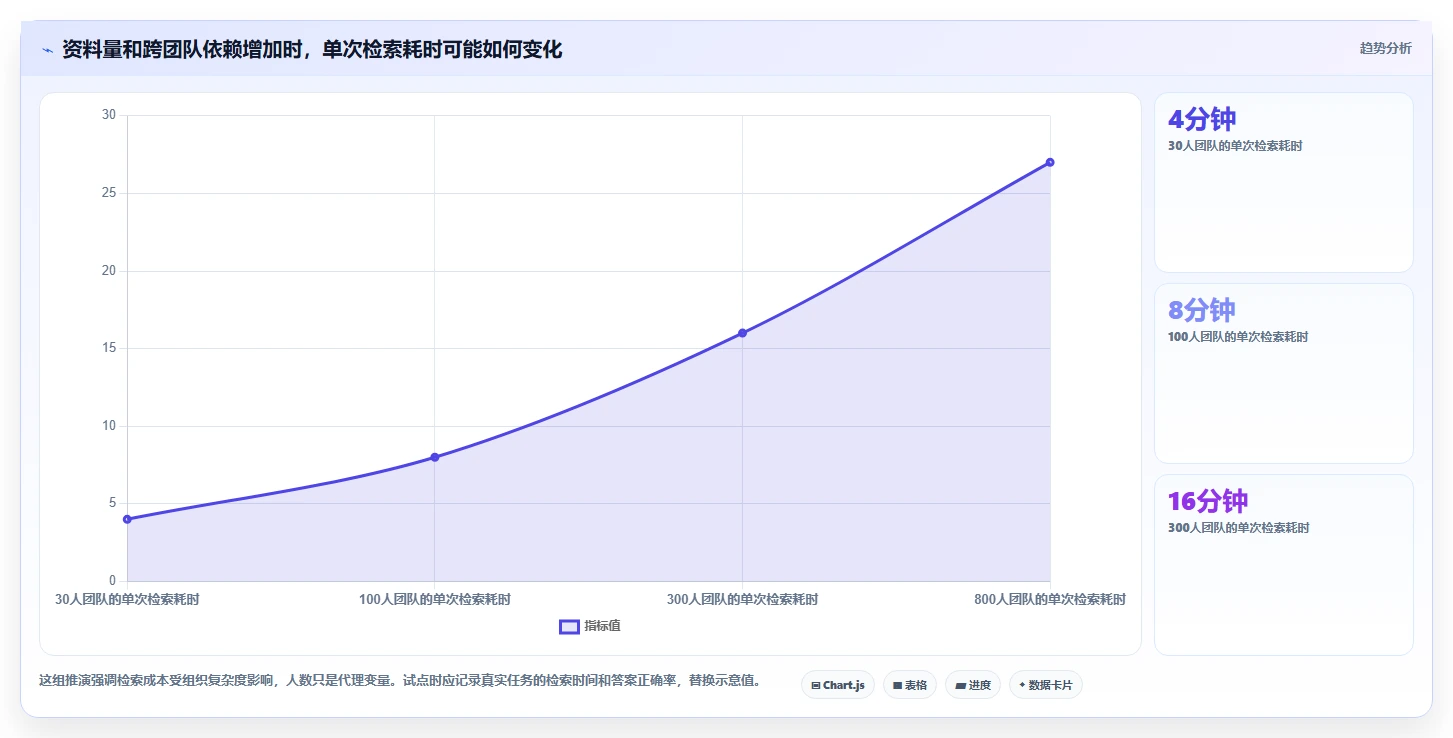This screenshot has width=1453, height=738.
Task: Click the 100人团队 data point on chart
Action: click(435, 457)
